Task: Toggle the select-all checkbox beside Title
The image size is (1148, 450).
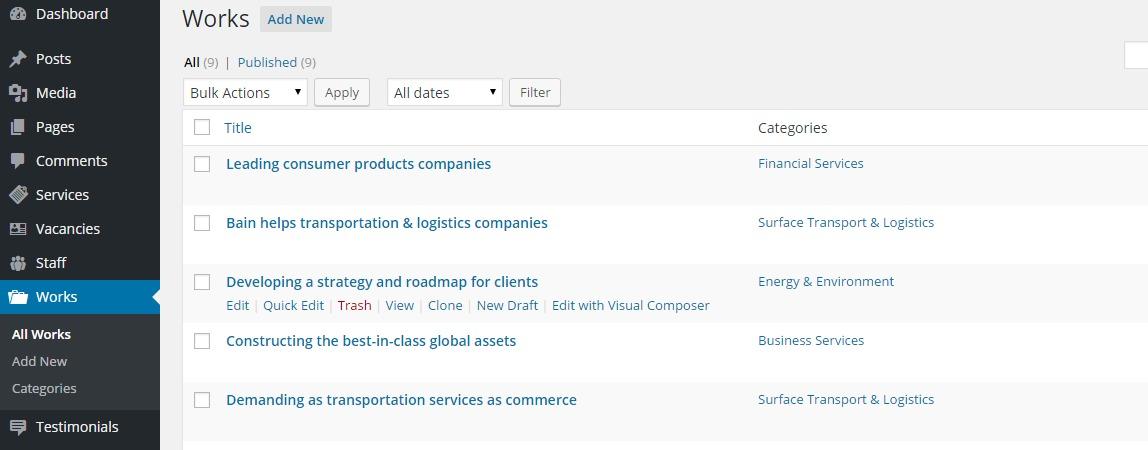Action: [202, 127]
